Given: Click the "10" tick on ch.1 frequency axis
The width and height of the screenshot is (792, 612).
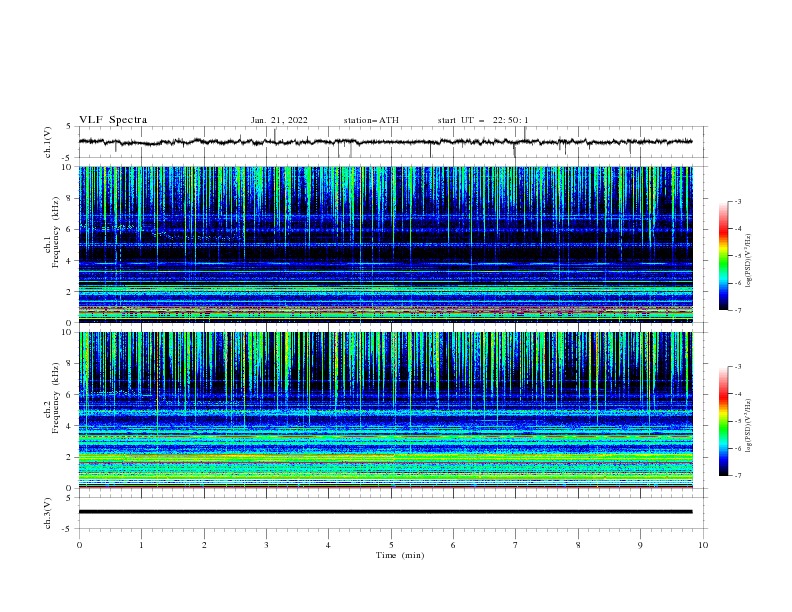Looking at the screenshot, I should pos(68,167).
